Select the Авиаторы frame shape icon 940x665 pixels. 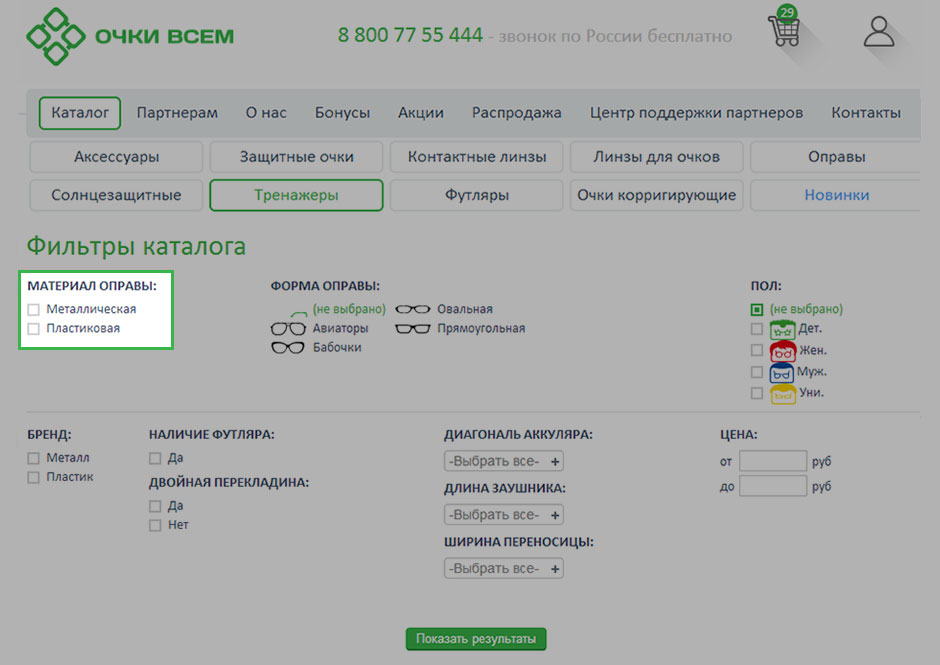(x=288, y=328)
